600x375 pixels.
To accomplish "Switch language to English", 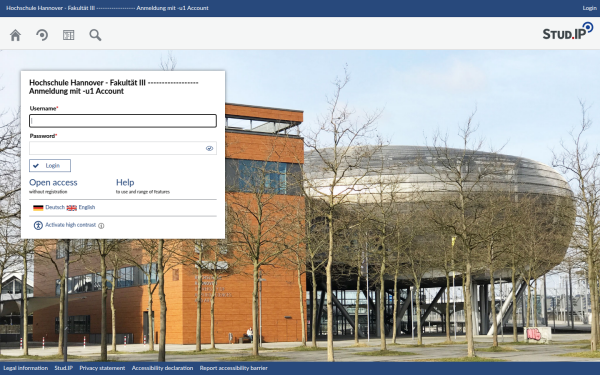I will tap(87, 207).
